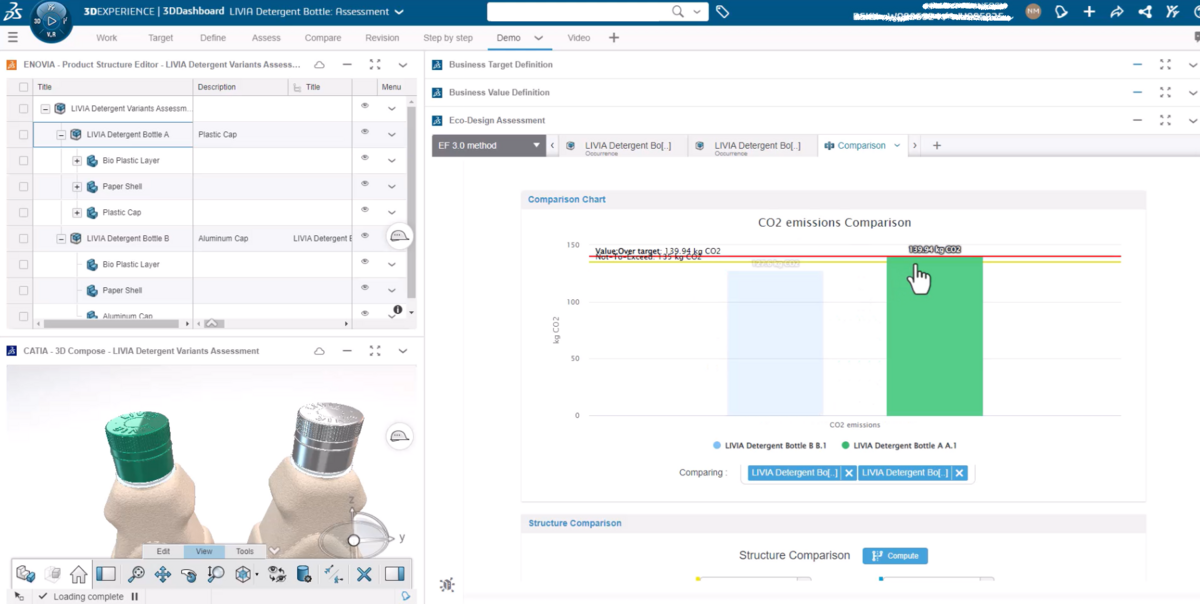Click the cloud icon in ENOVIA widget header

[319, 64]
